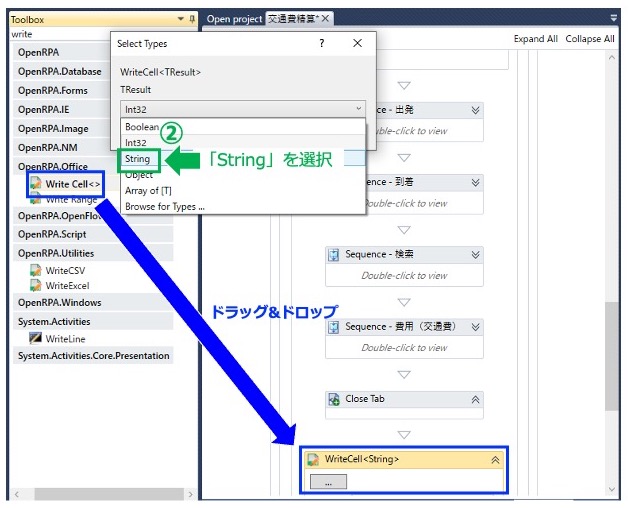The height and width of the screenshot is (508, 629).
Task: Open the TResult Int32 combo box
Action: point(243,109)
